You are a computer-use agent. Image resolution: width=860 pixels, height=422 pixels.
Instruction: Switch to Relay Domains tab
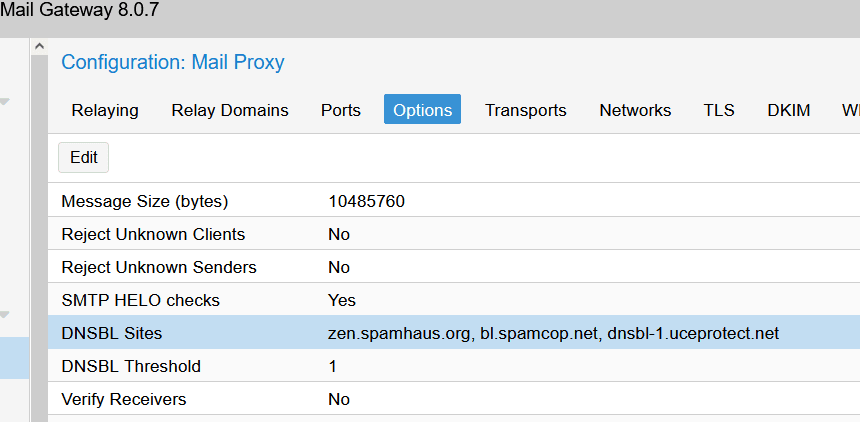pos(230,110)
